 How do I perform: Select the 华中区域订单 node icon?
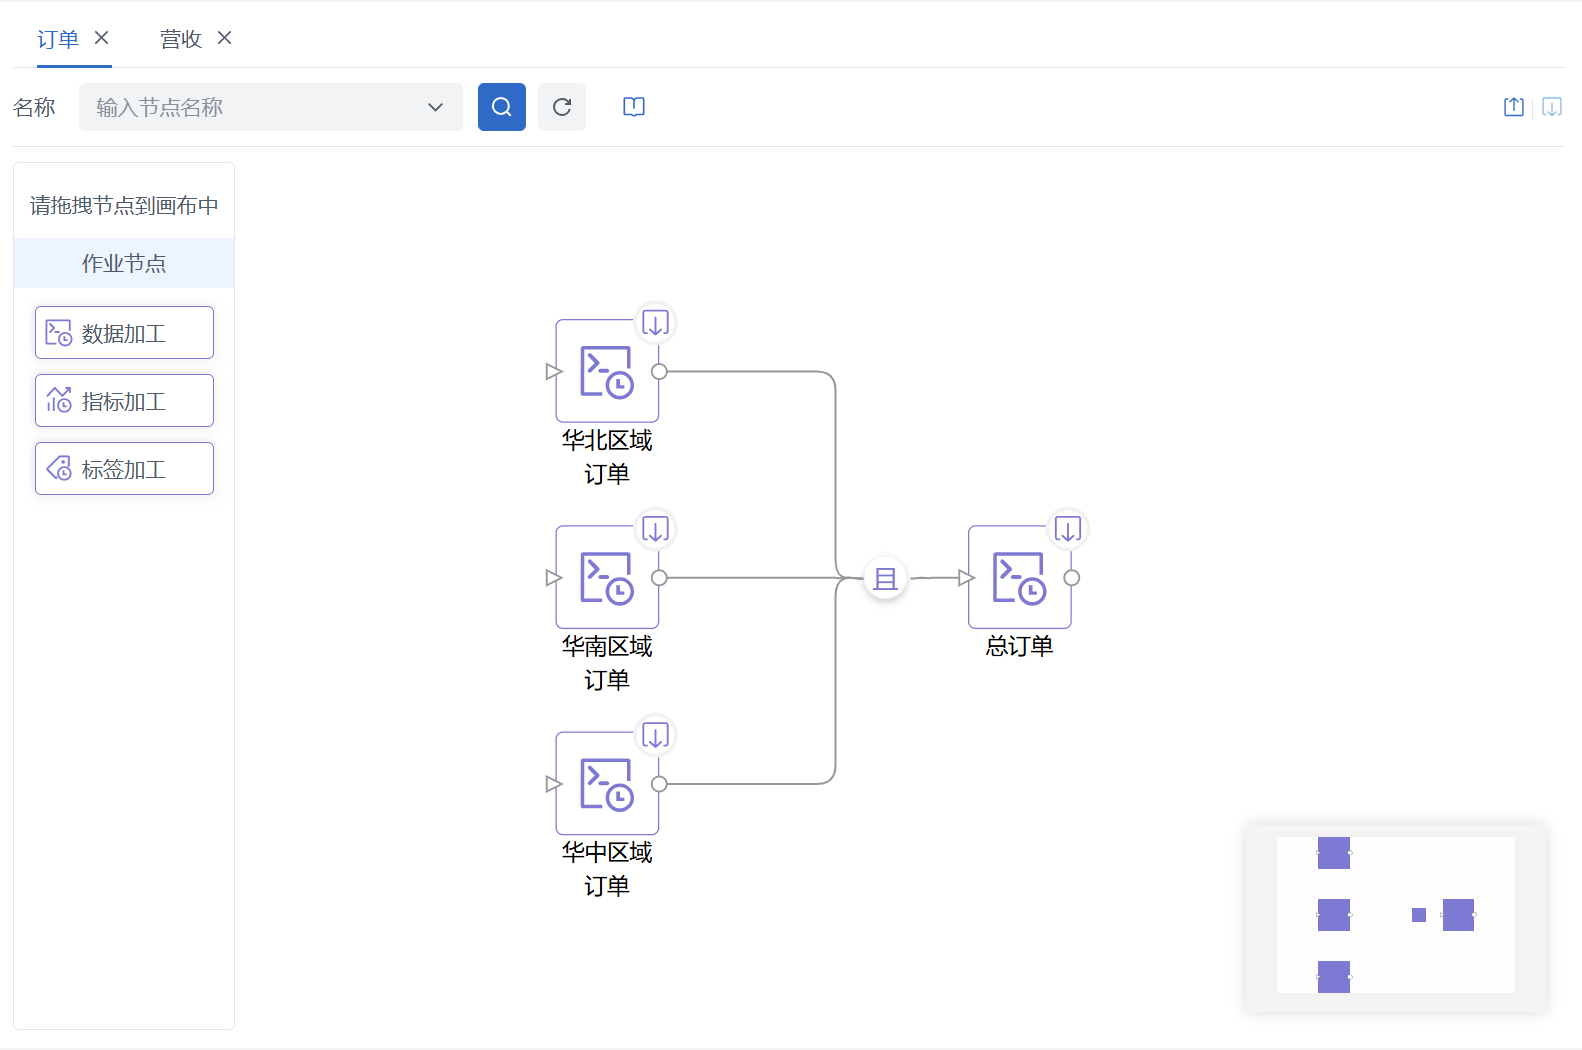coord(606,784)
